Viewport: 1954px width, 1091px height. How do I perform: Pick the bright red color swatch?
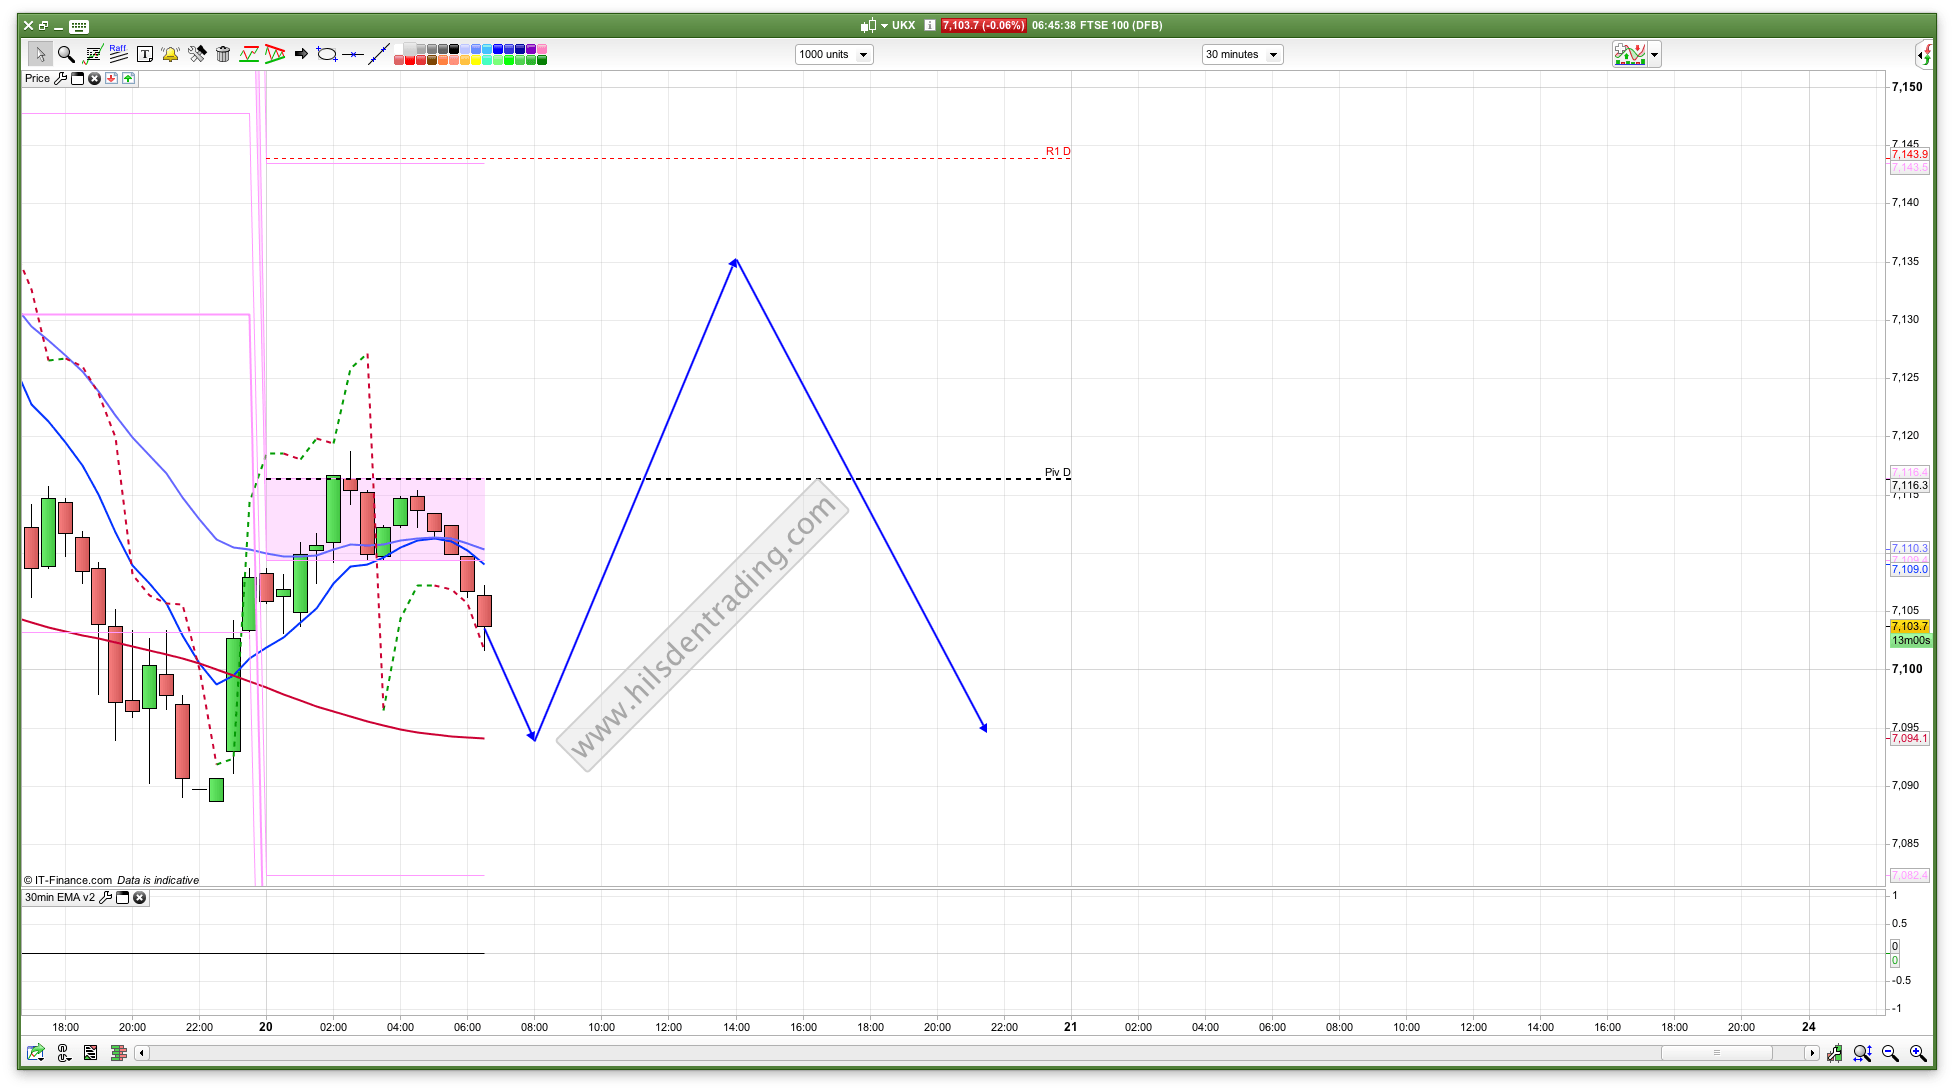tap(410, 60)
